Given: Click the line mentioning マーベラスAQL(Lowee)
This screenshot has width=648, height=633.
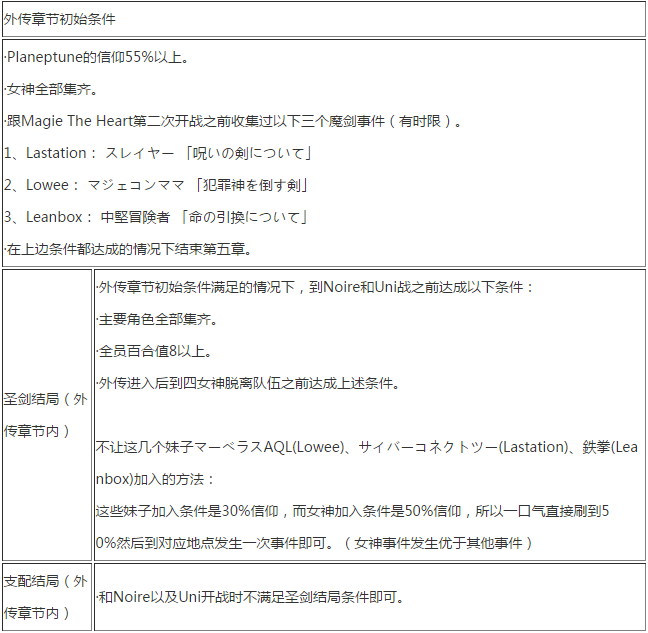Looking at the screenshot, I should 367,447.
